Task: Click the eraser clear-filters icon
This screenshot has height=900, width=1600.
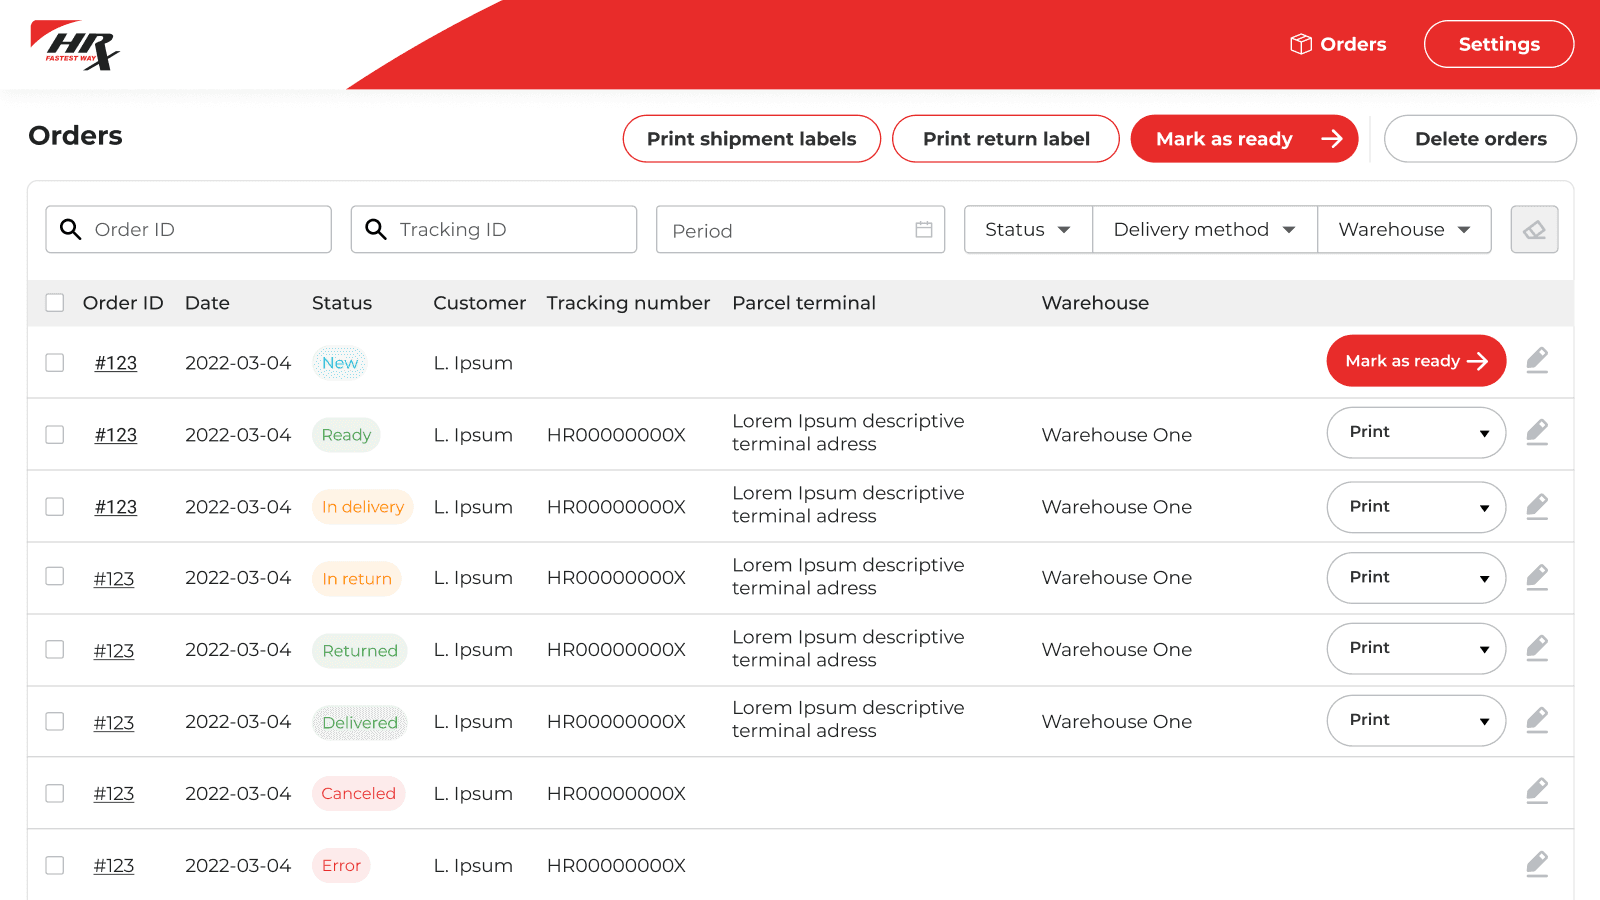Action: (1534, 230)
